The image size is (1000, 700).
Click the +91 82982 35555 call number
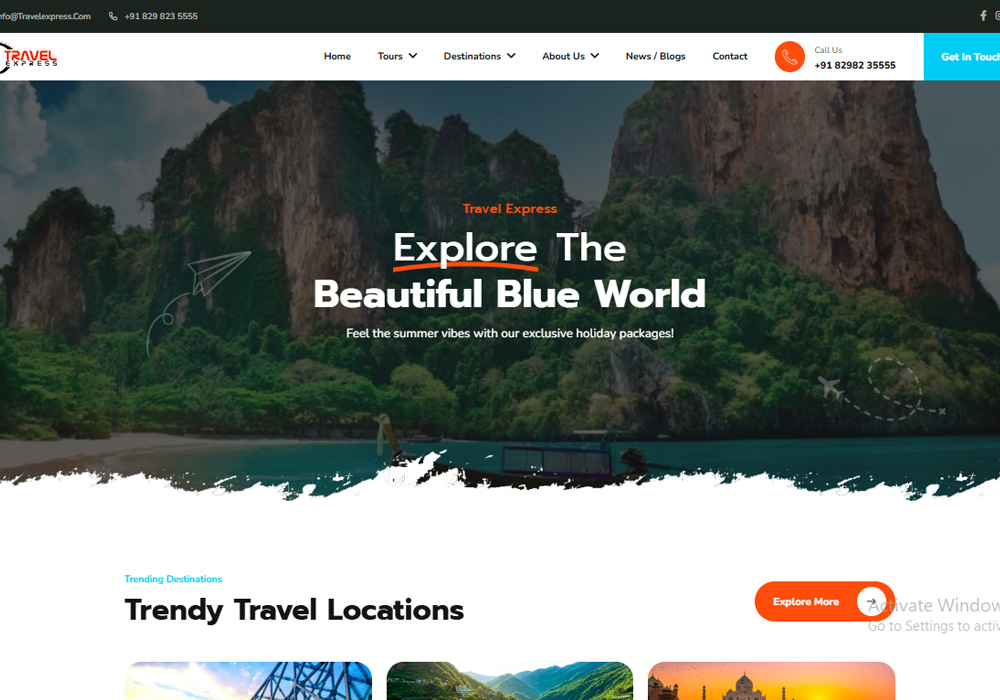point(855,65)
